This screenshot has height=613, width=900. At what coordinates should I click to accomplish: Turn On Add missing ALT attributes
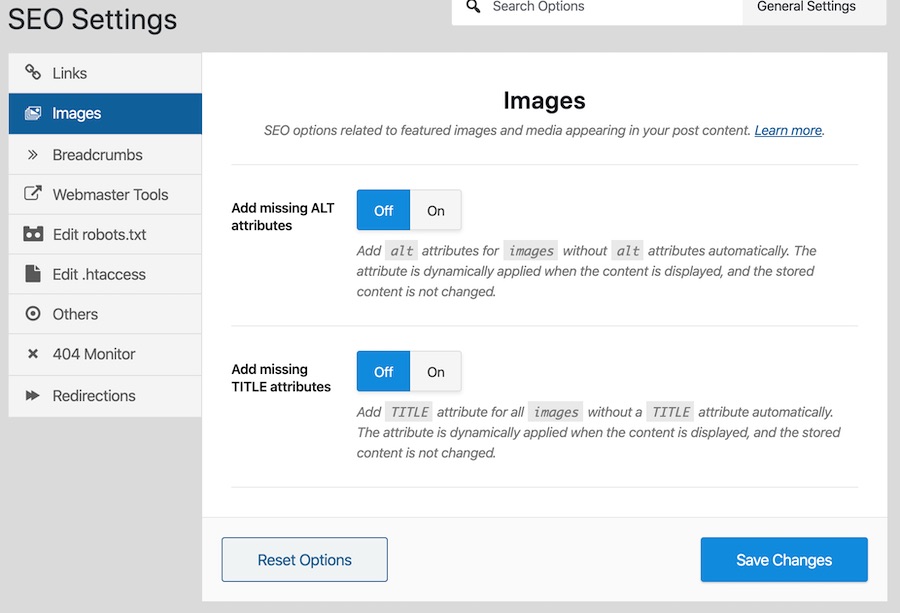(436, 211)
